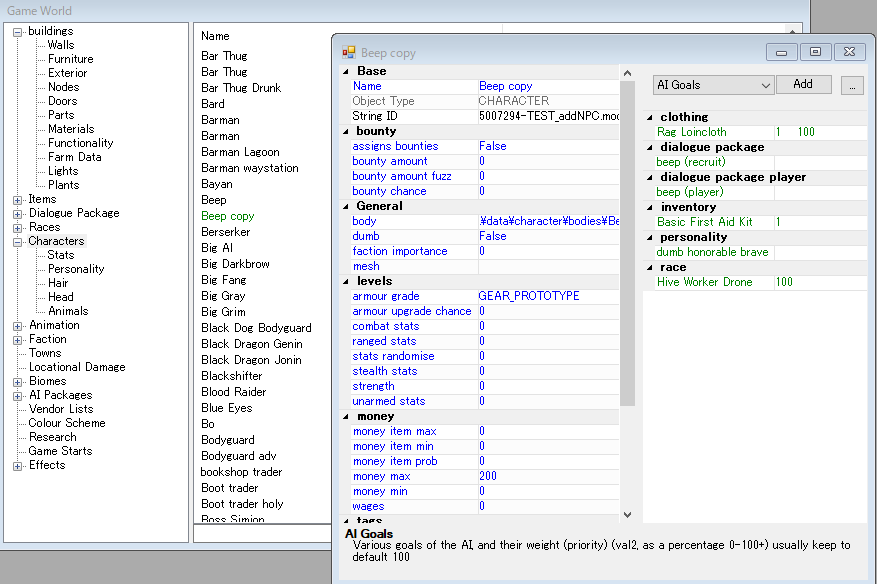Click the ellipsis button beside Add
This screenshot has width=877, height=584.
(x=852, y=86)
